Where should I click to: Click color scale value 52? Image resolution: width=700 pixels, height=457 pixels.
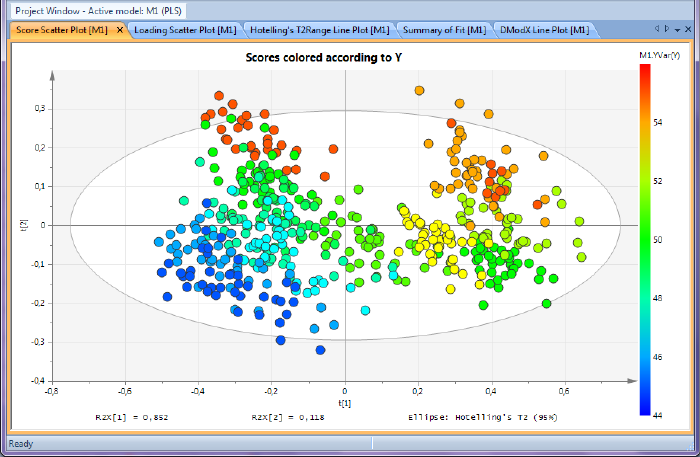click(x=658, y=181)
